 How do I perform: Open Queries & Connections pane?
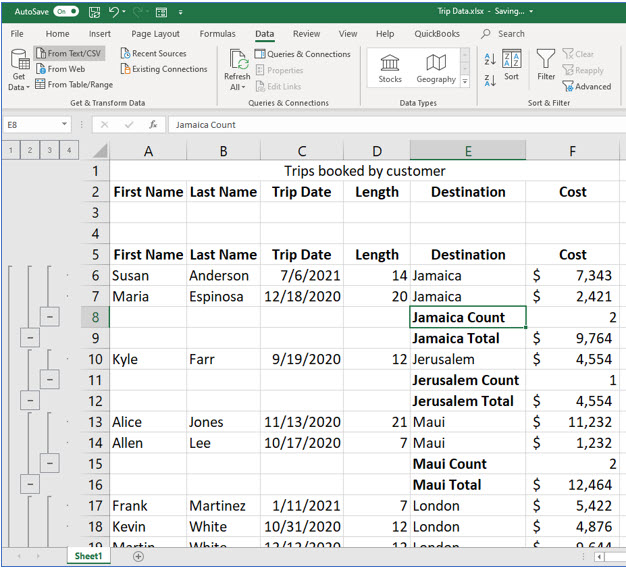click(x=303, y=54)
